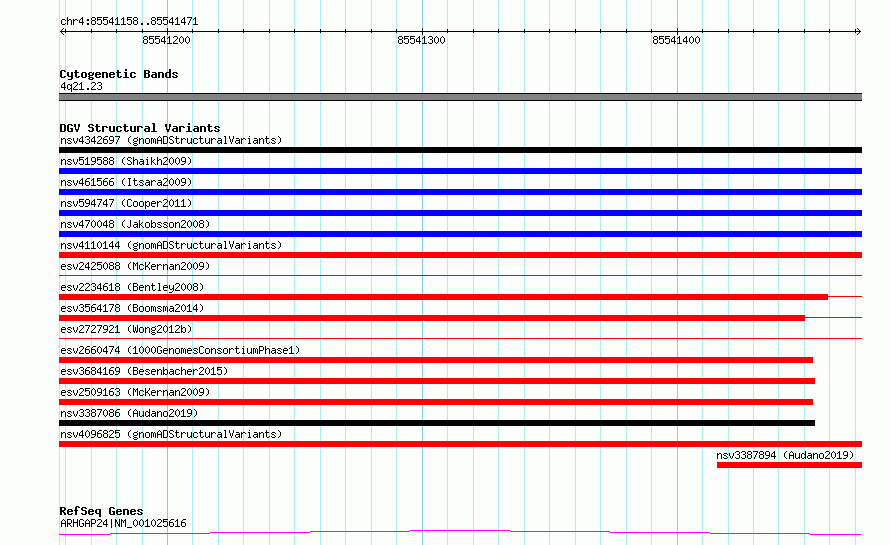Click the blue bar under nsv519588
Viewport: 890px width, 545px height.
pos(460,171)
